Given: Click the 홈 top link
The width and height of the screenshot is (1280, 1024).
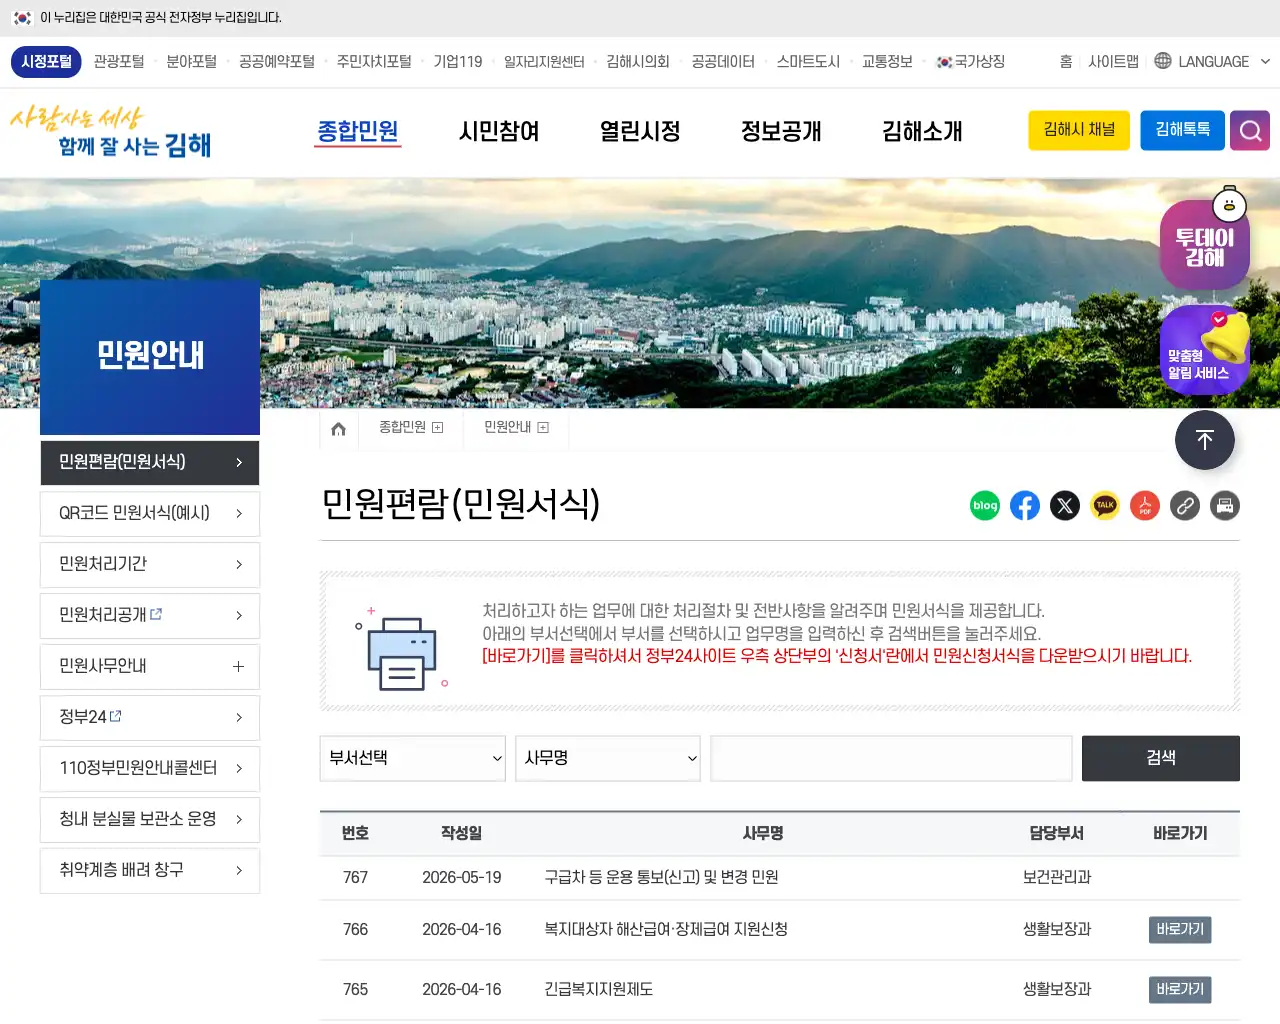Looking at the screenshot, I should coord(1066,61).
